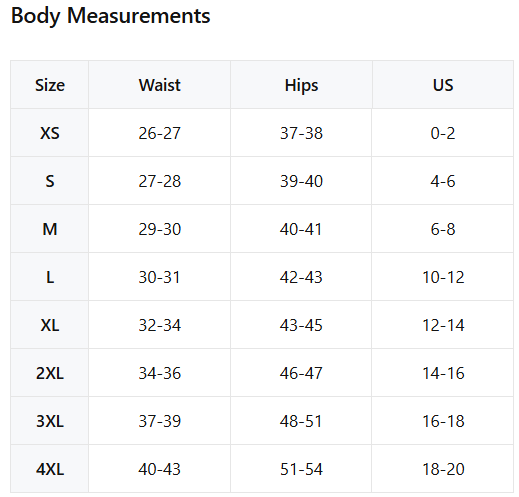Click the 2XL size row label

(50, 373)
